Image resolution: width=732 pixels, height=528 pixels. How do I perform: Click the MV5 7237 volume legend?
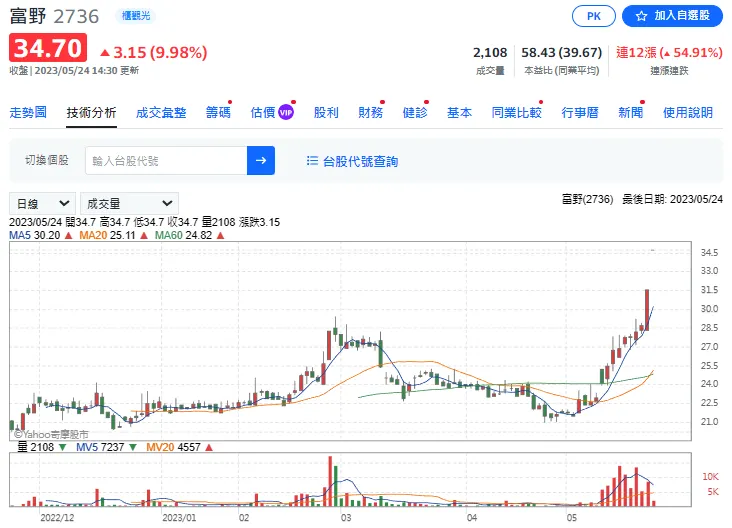point(106,447)
